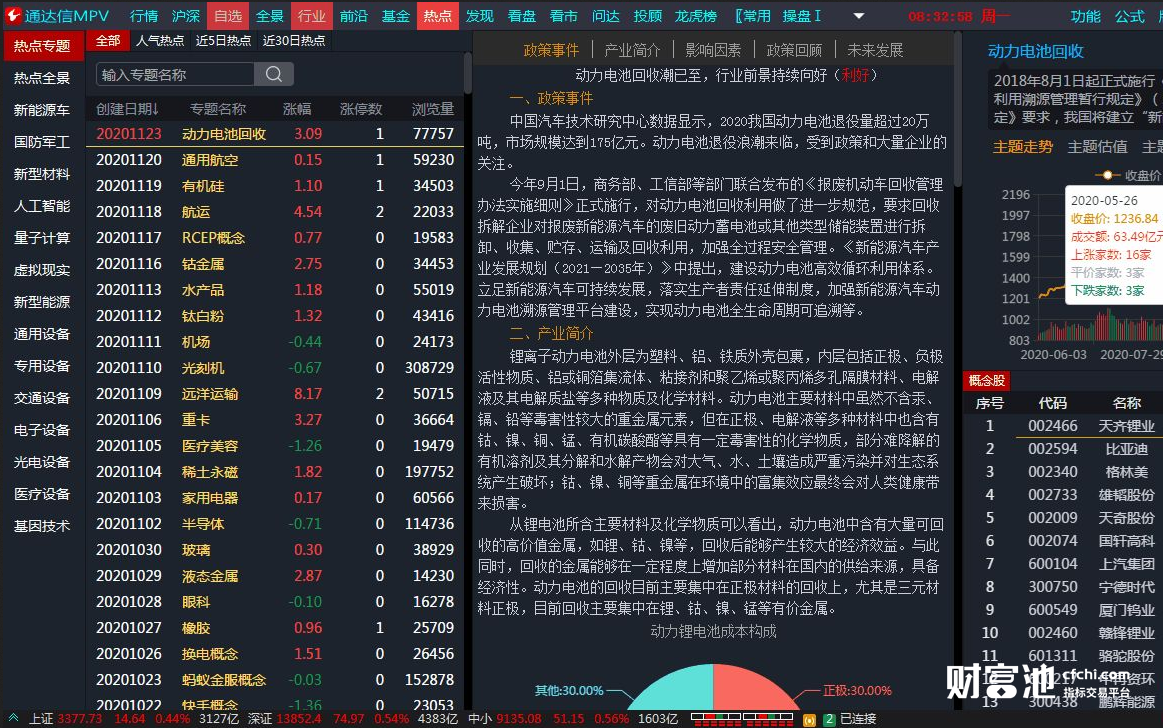Select 热点专题 in the left sidebar
Viewport: 1163px width, 728px height.
(x=42, y=46)
